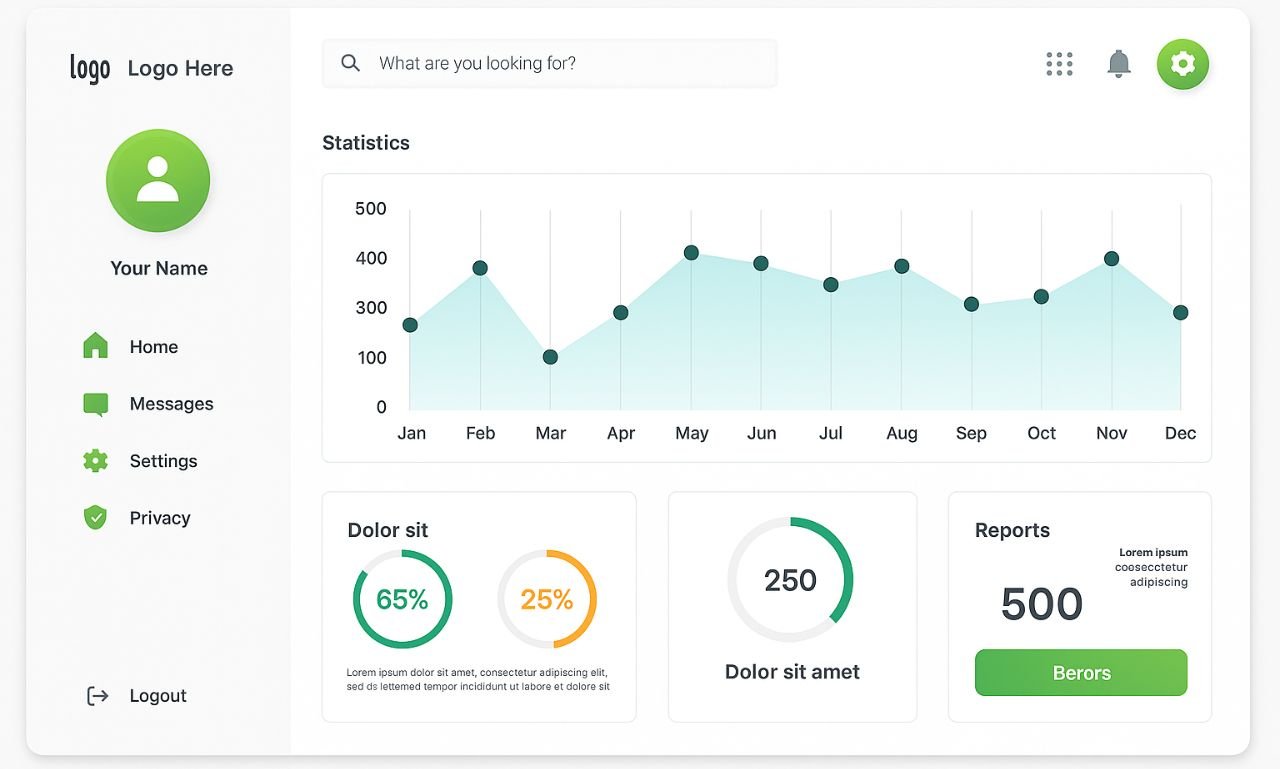This screenshot has height=769, width=1280.
Task: Click the Logout arrow icon
Action: [x=97, y=696]
